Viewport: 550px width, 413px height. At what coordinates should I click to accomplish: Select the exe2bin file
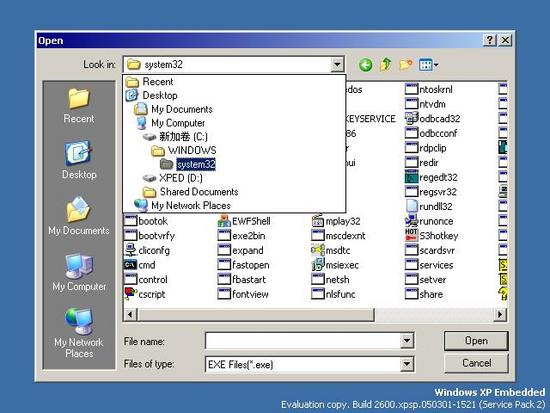(x=241, y=235)
